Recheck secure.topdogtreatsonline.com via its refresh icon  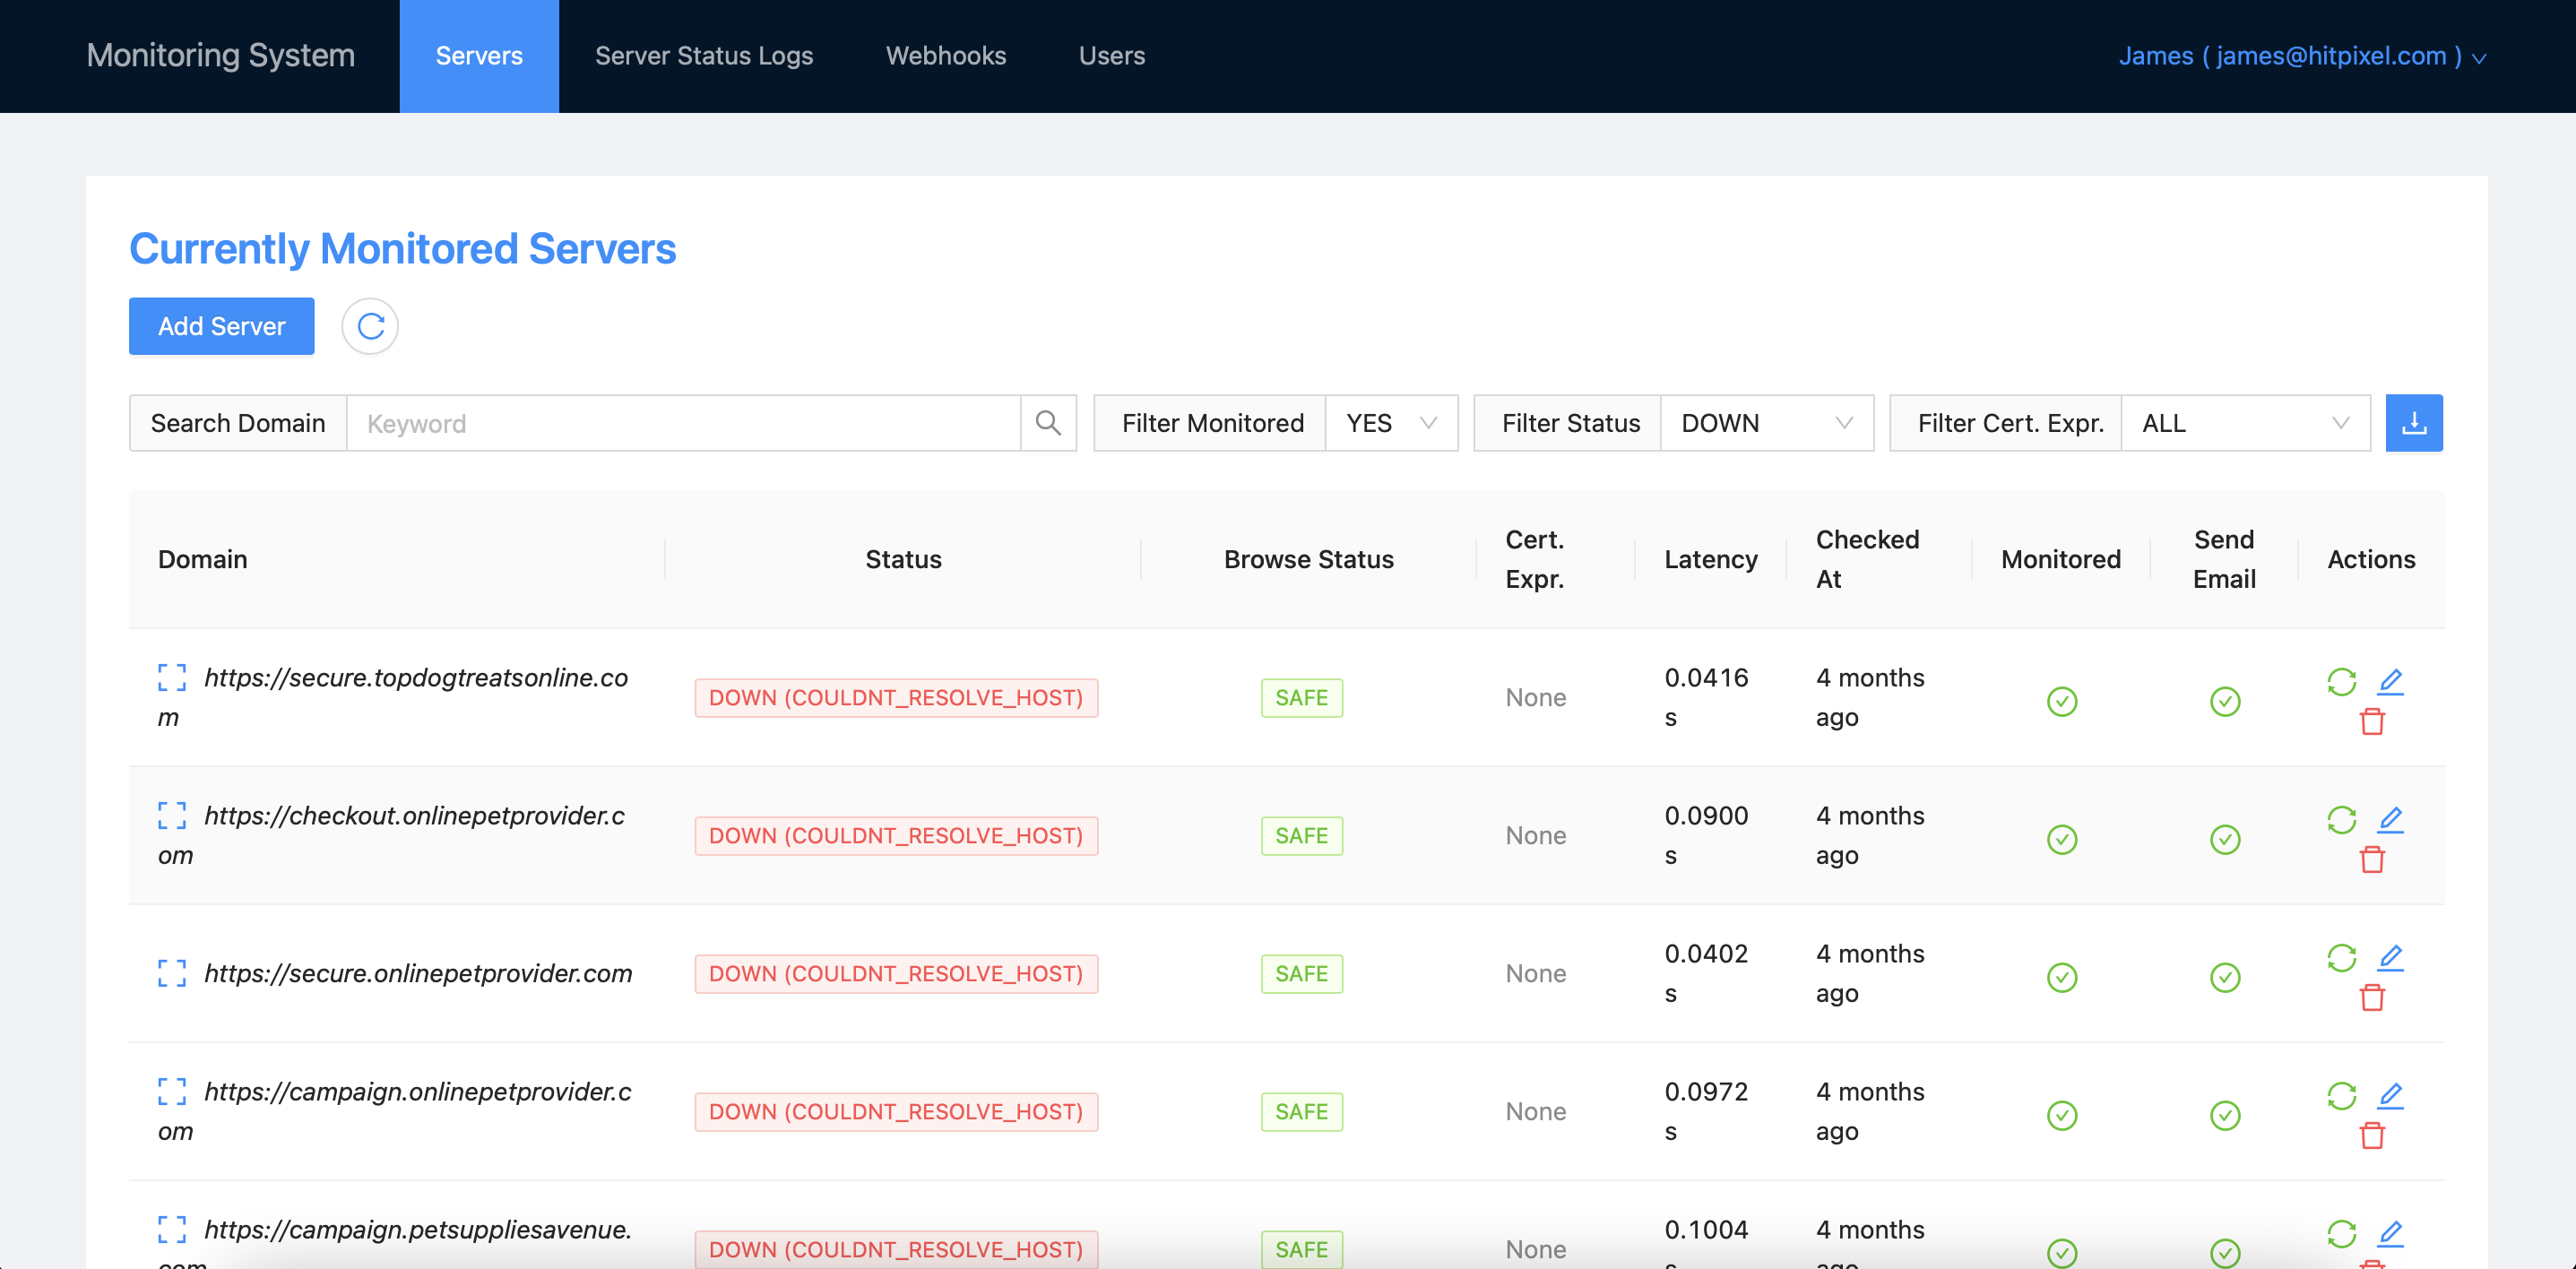pos(2342,681)
